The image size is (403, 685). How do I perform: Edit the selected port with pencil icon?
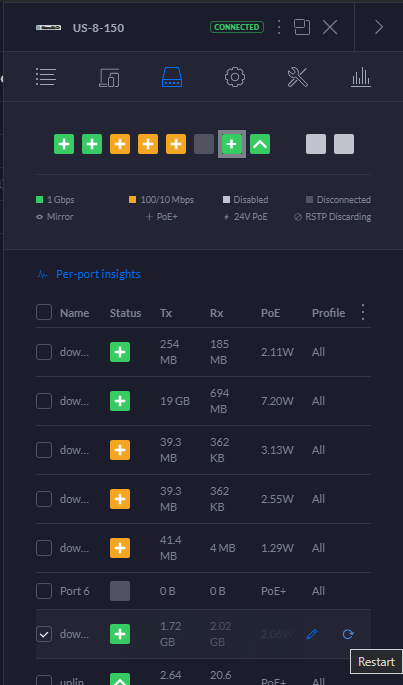pos(312,634)
